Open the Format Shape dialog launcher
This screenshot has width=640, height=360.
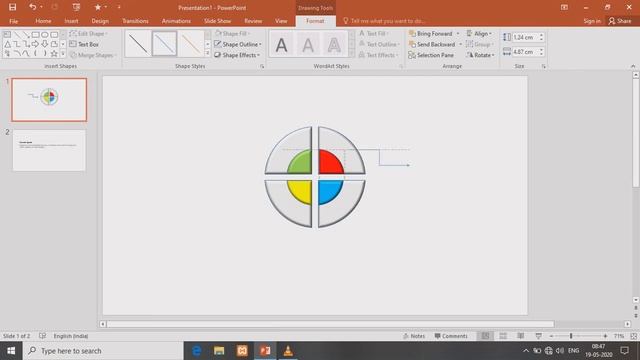click(x=262, y=66)
